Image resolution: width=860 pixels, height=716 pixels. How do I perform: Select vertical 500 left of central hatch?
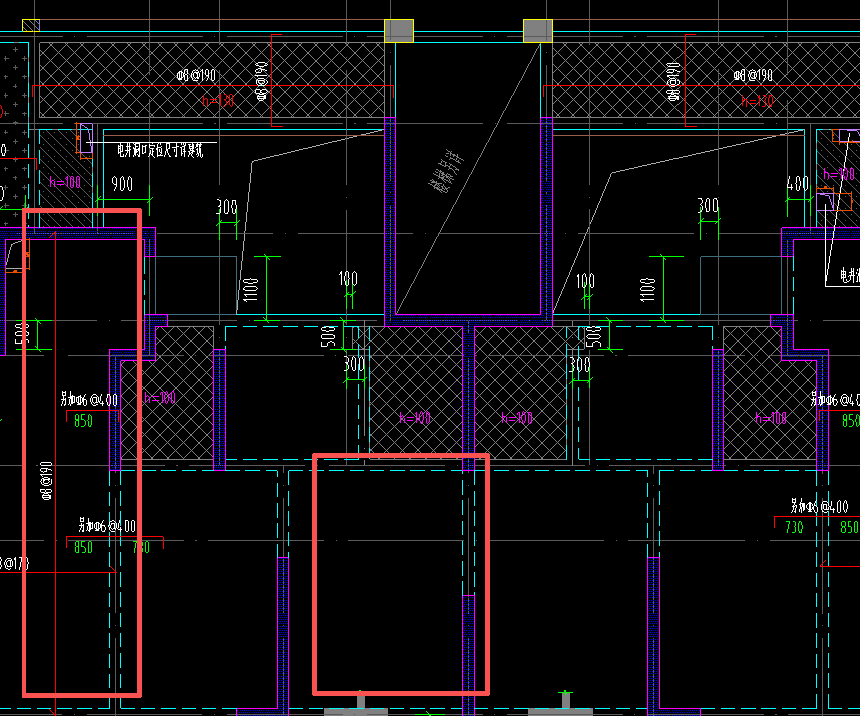[328, 337]
